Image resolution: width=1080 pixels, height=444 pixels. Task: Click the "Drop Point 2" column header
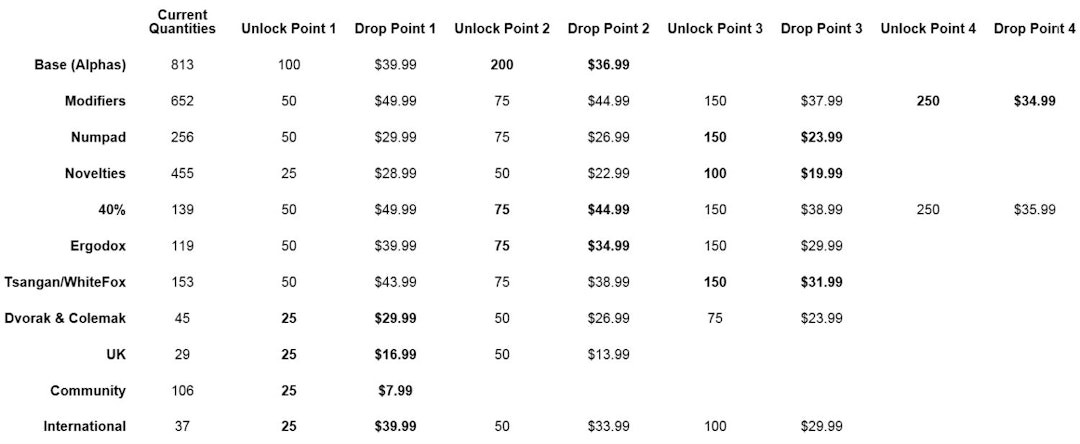(608, 29)
